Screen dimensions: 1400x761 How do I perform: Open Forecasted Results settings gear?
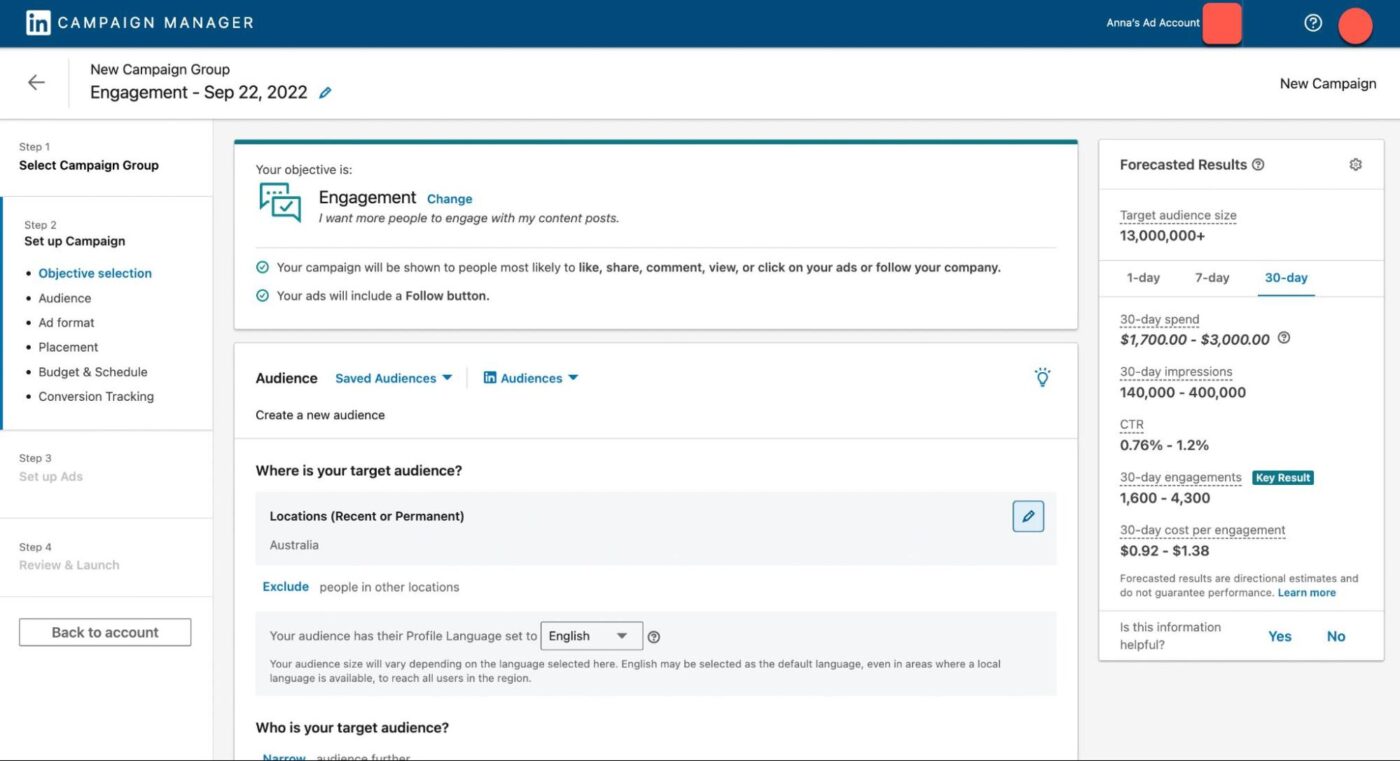click(x=1355, y=163)
